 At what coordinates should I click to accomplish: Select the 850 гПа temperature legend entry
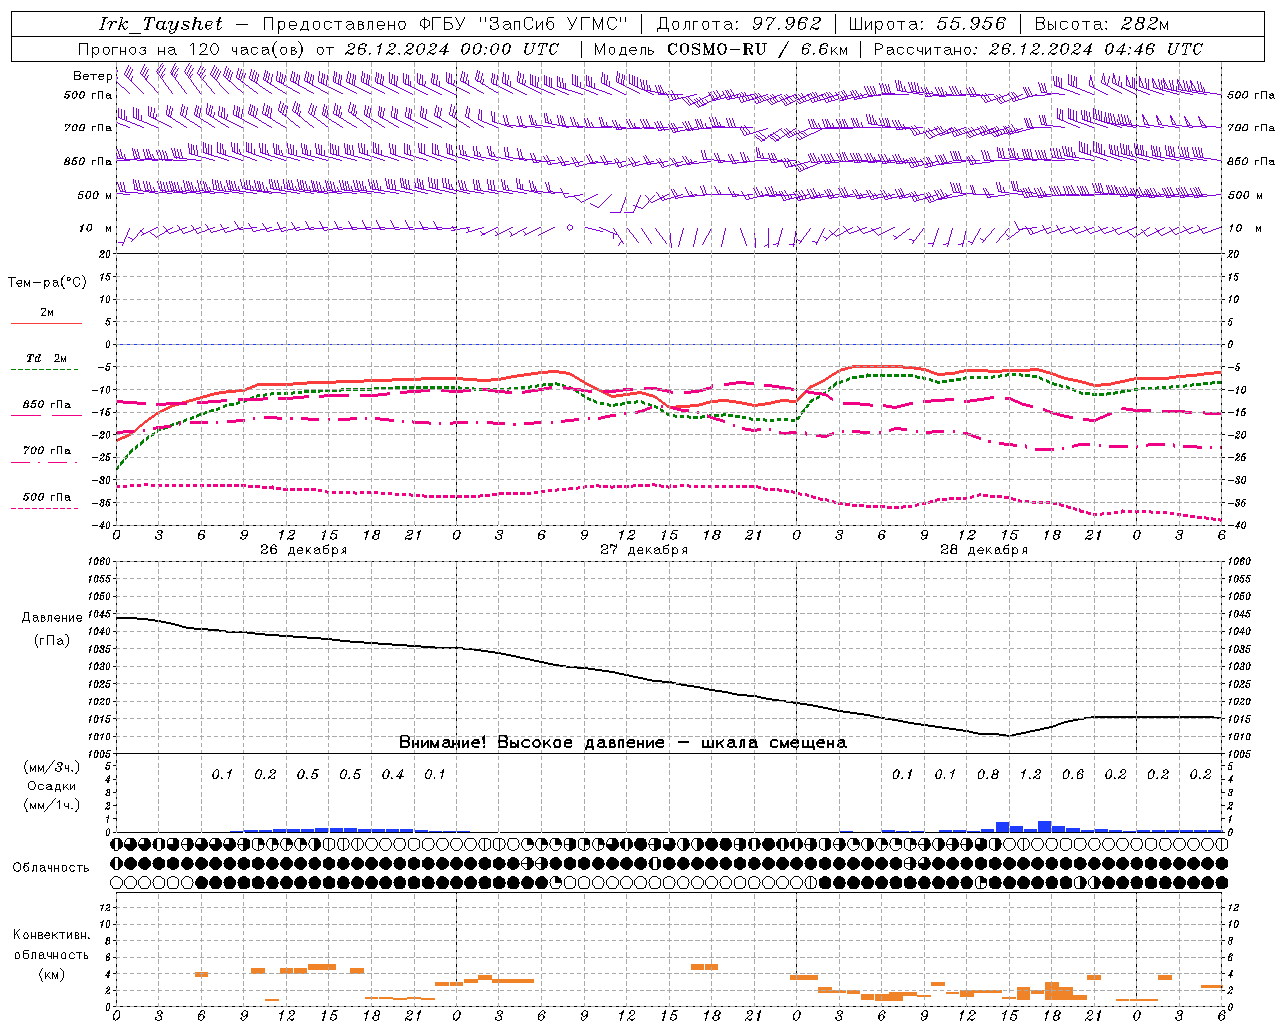pyautogui.click(x=46, y=405)
